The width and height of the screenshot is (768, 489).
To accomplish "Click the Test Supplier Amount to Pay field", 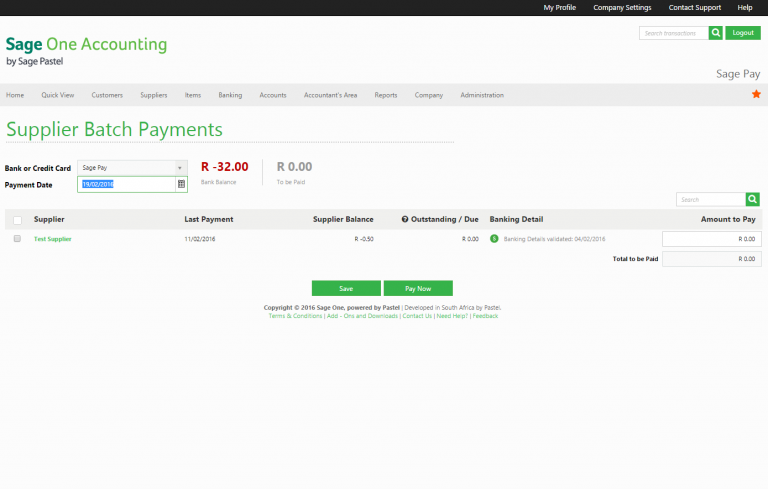I will point(712,239).
